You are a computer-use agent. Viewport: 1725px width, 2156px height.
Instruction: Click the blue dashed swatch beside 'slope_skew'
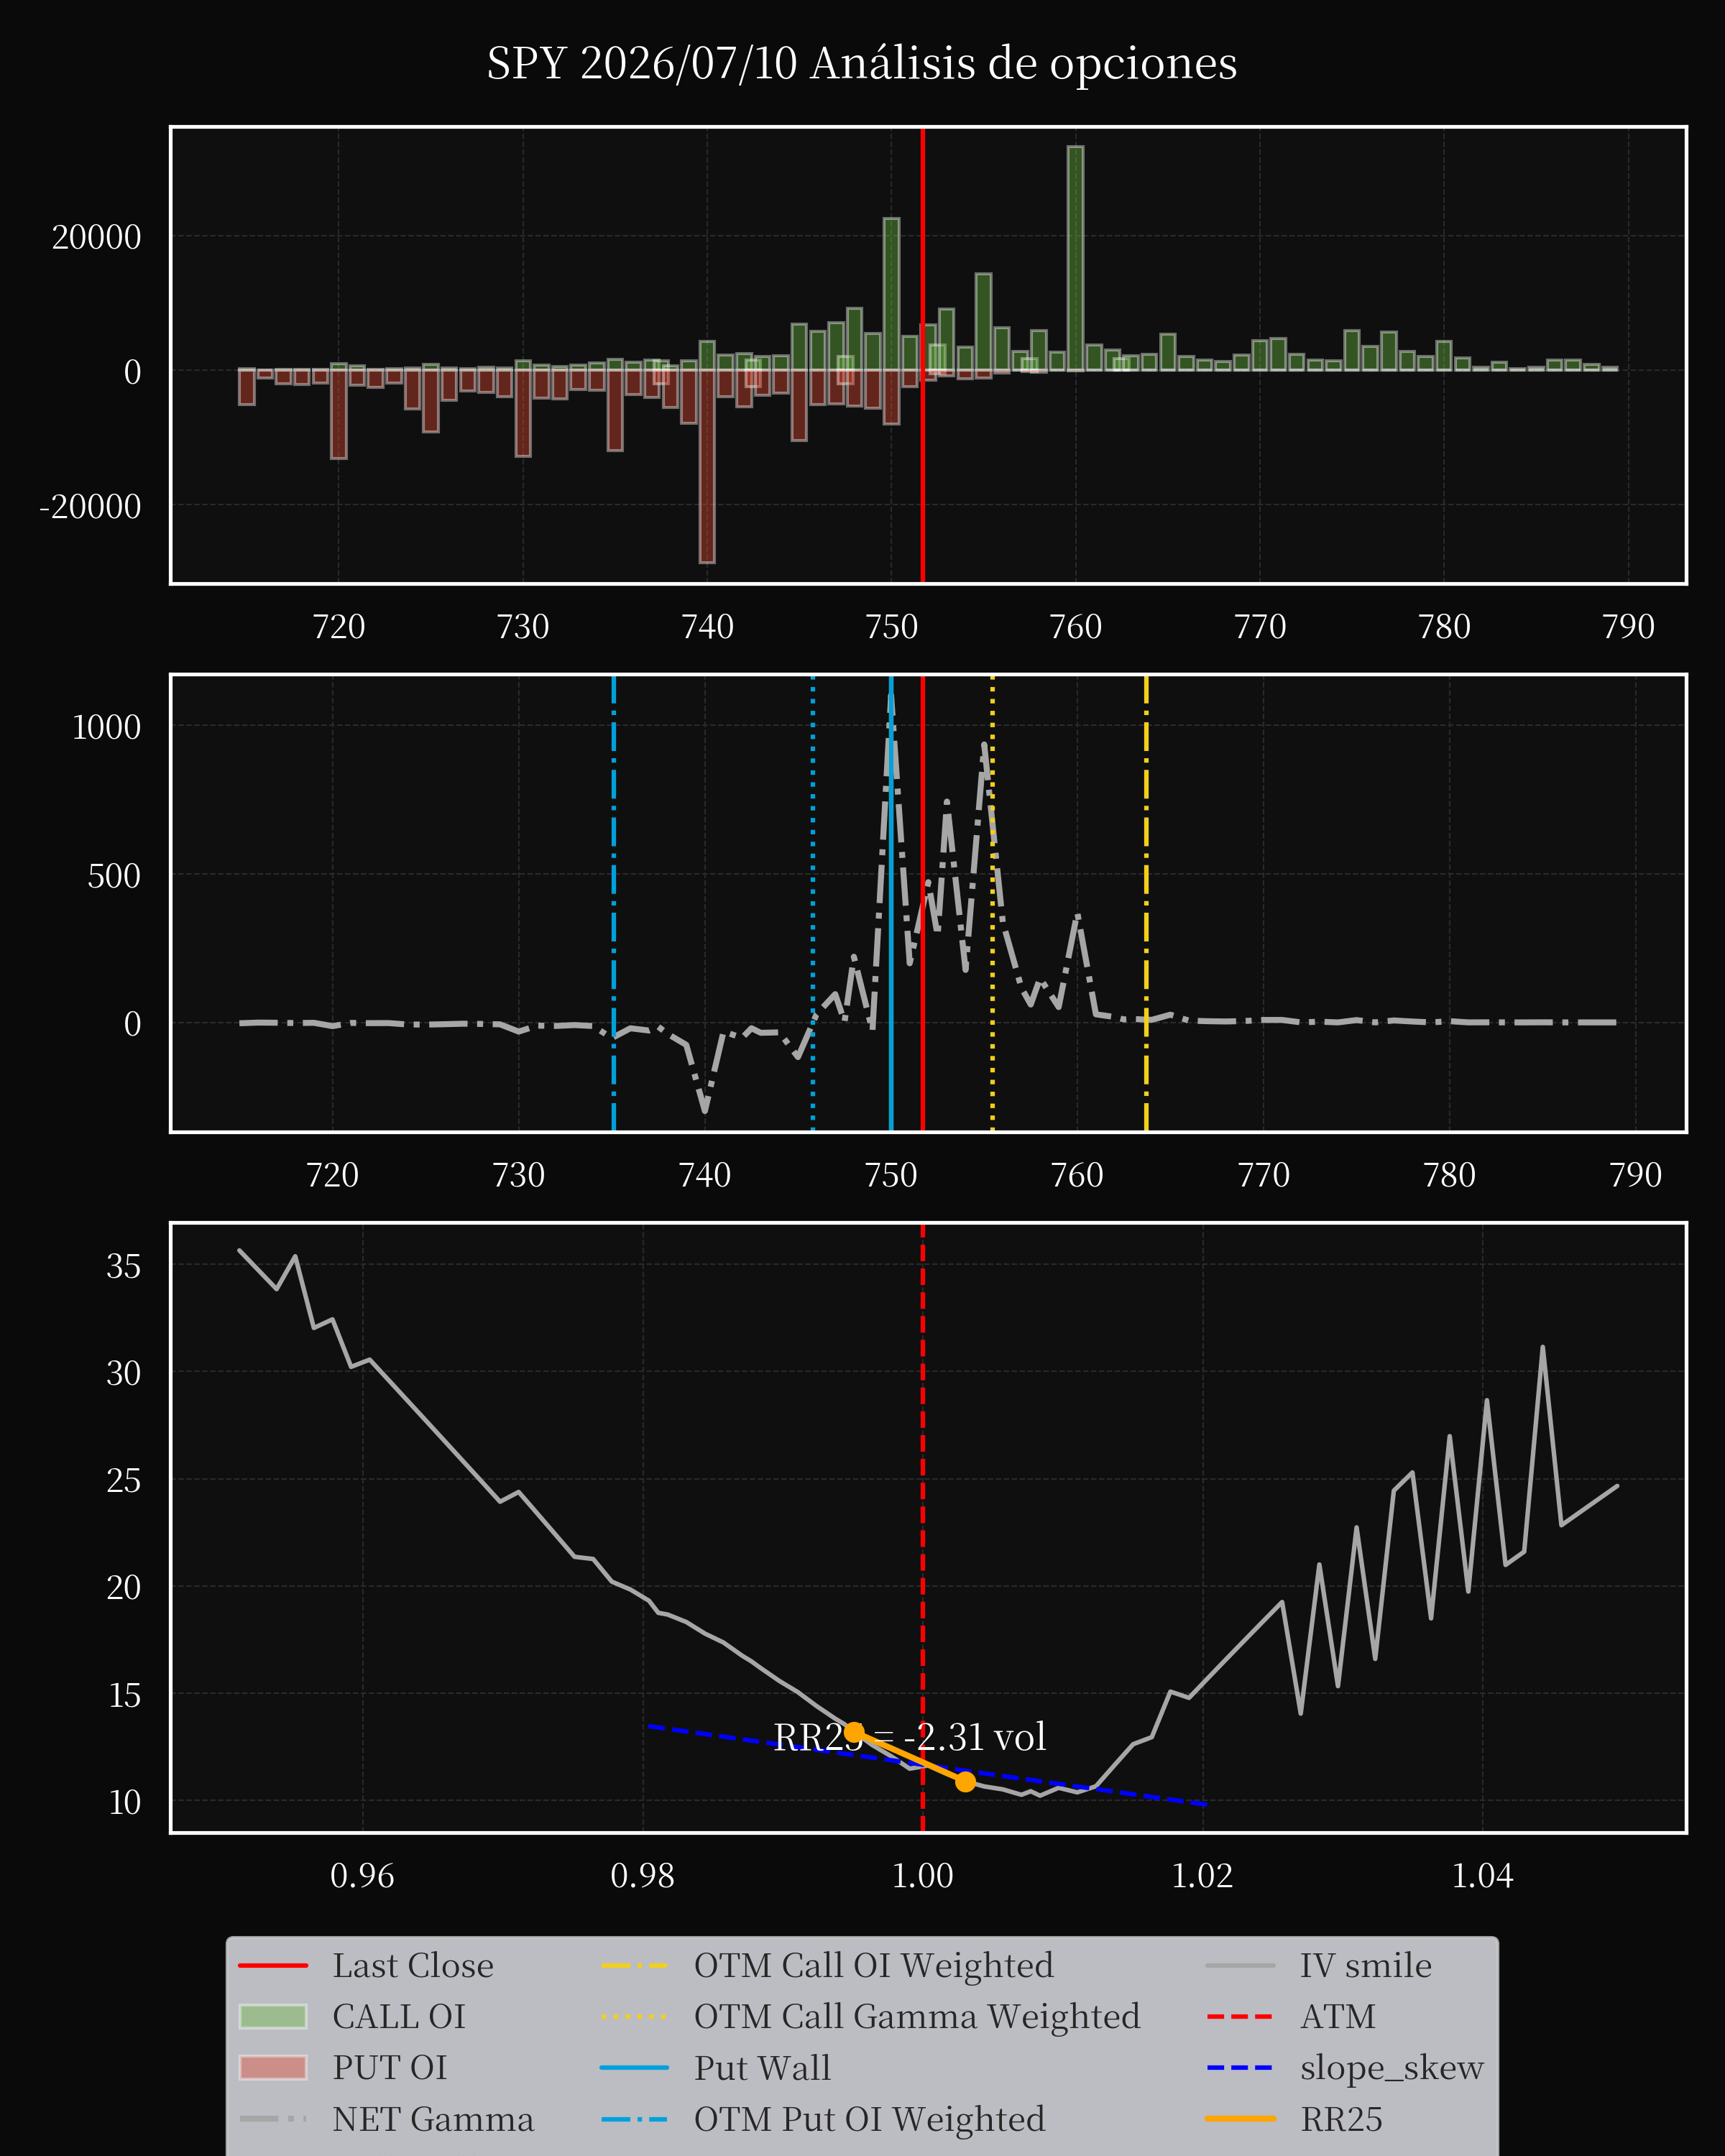(1241, 2068)
